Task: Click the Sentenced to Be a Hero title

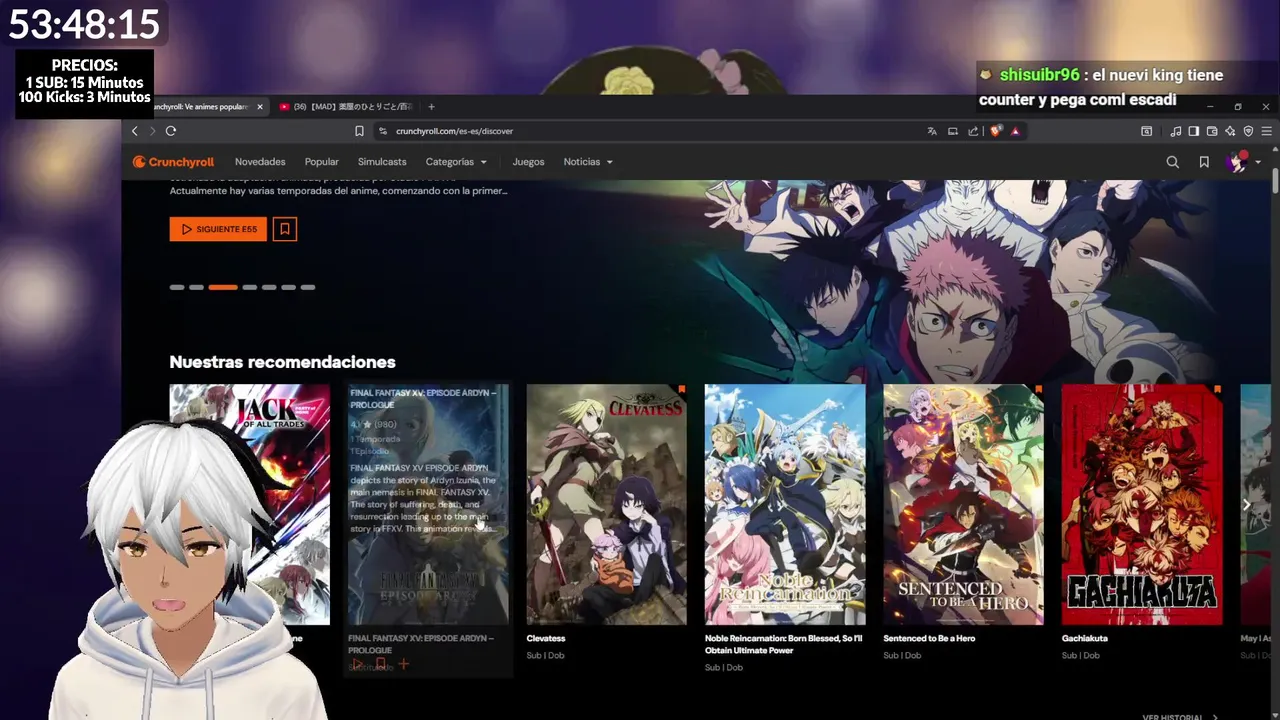Action: pyautogui.click(x=929, y=638)
